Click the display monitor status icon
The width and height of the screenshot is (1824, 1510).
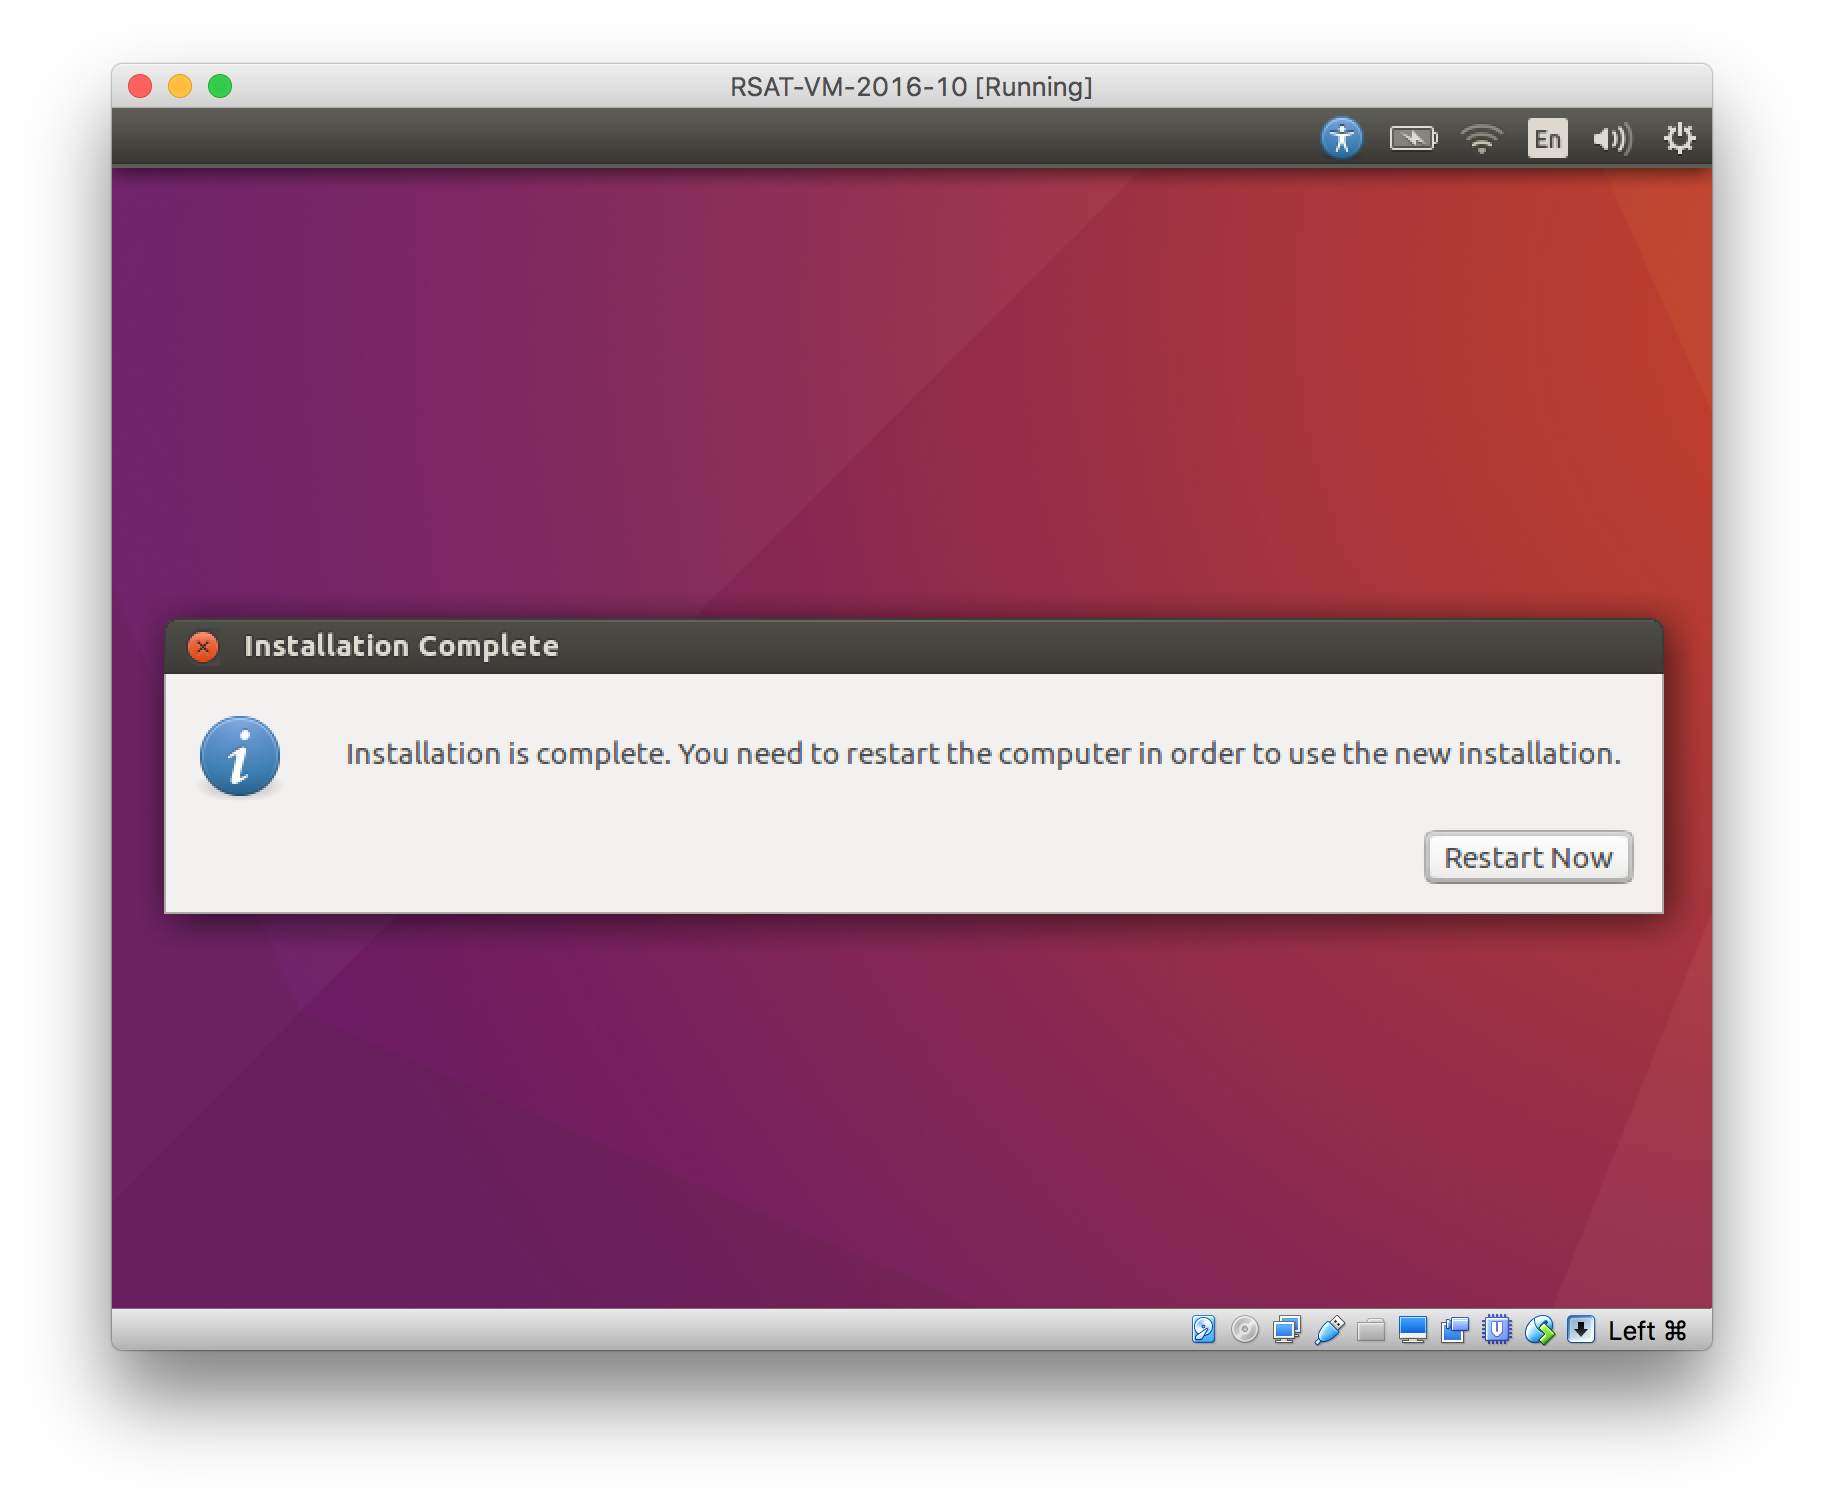pos(1413,1329)
